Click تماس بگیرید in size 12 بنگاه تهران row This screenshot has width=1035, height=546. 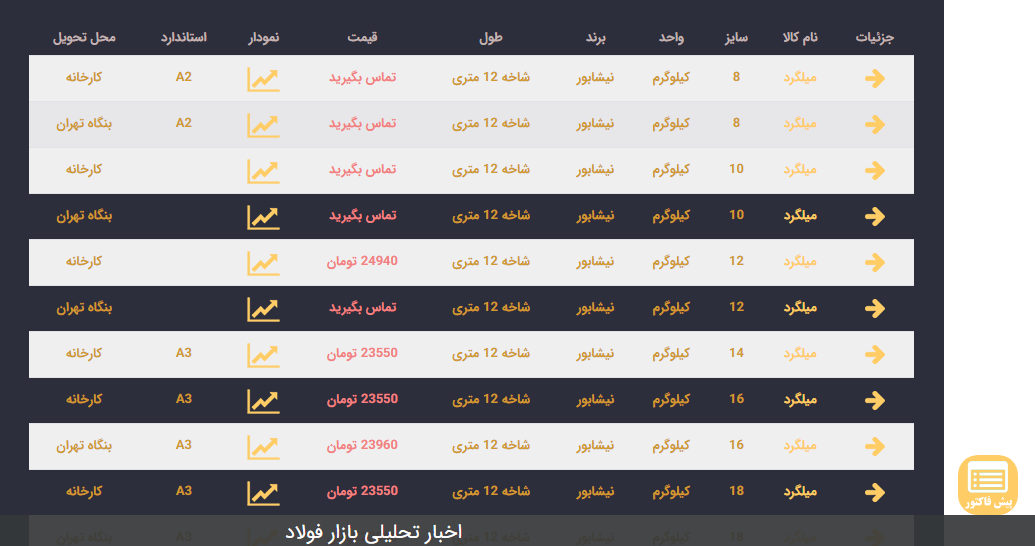point(362,307)
